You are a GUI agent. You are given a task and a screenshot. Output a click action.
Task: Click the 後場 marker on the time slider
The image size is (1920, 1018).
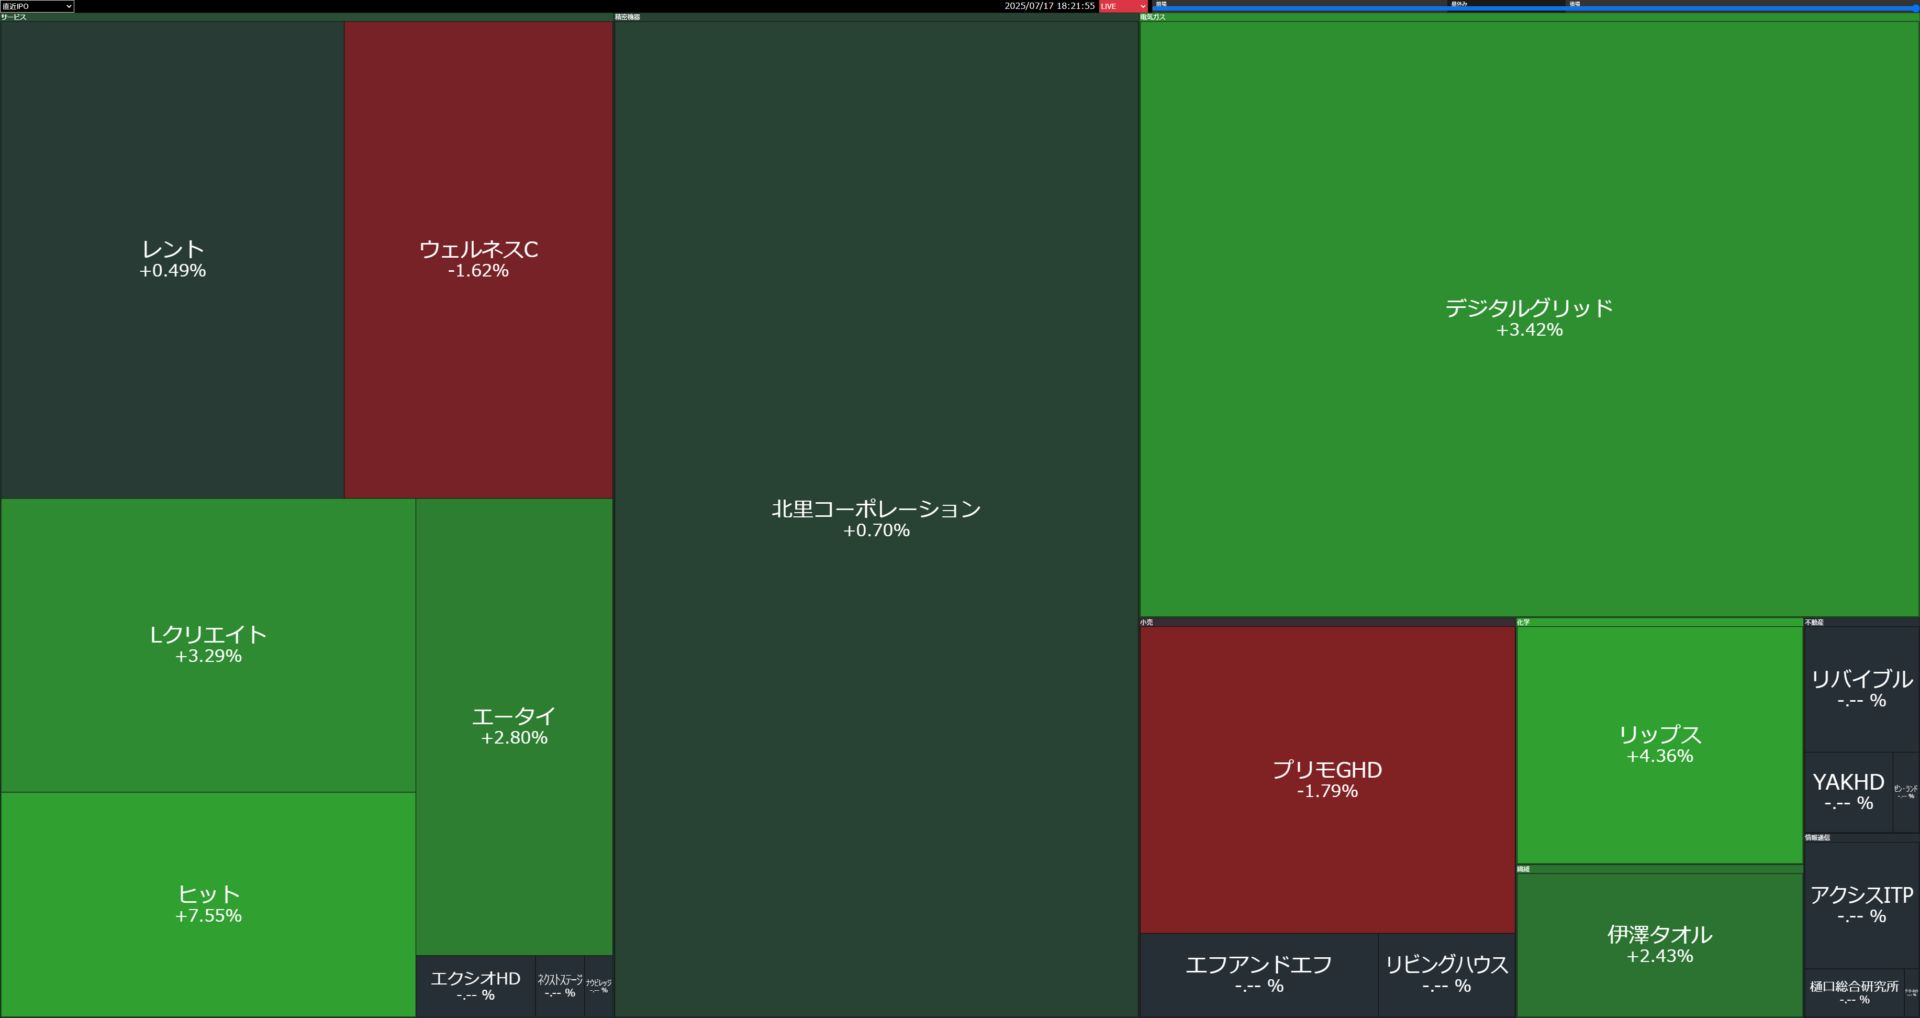tap(1575, 4)
